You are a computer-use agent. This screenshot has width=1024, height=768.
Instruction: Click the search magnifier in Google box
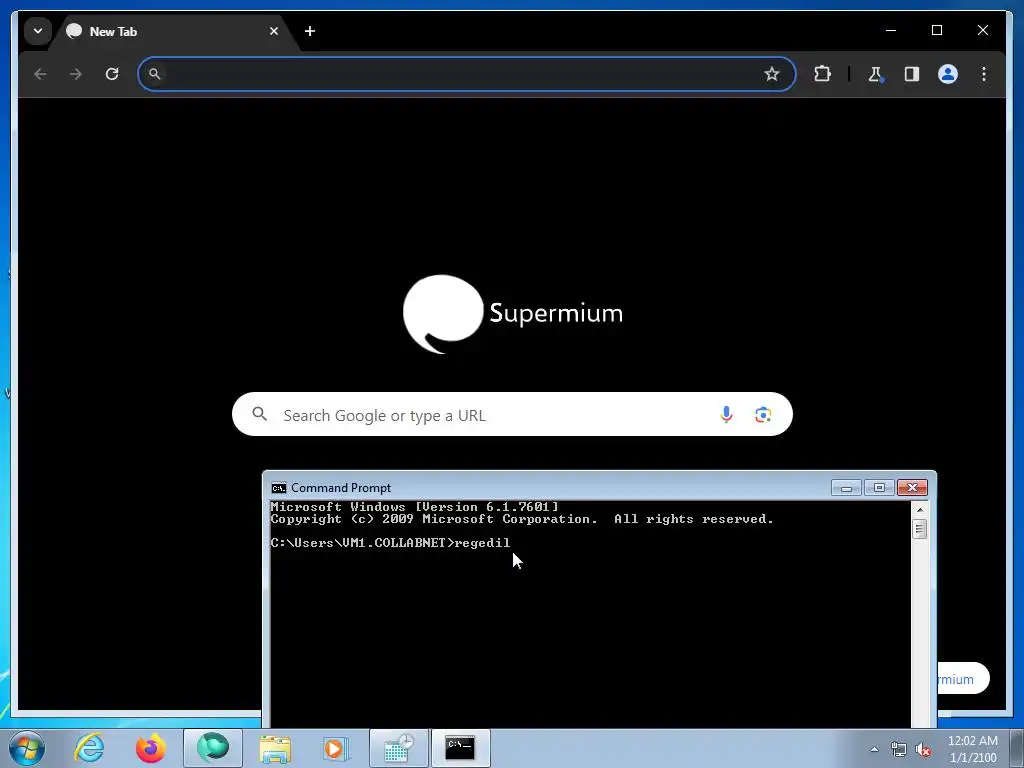[260, 414]
